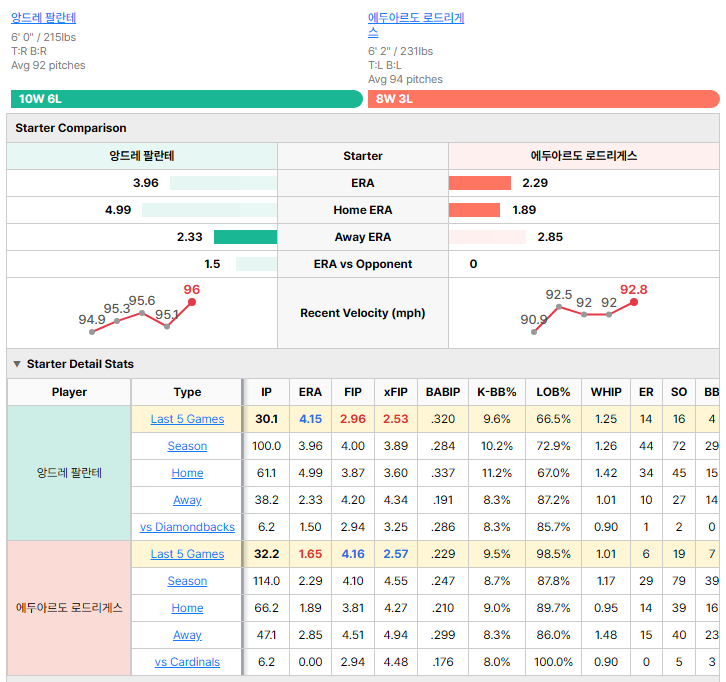Click the WHIP column header

pyautogui.click(x=606, y=392)
